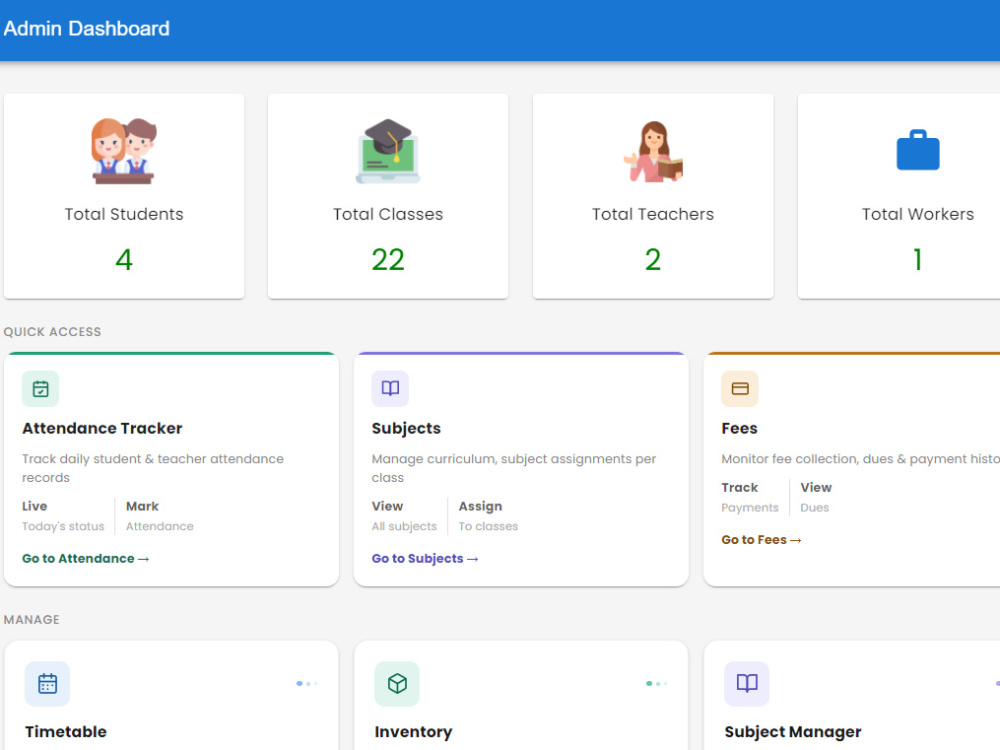
Task: Open the Go to Subjects link
Action: coord(425,559)
